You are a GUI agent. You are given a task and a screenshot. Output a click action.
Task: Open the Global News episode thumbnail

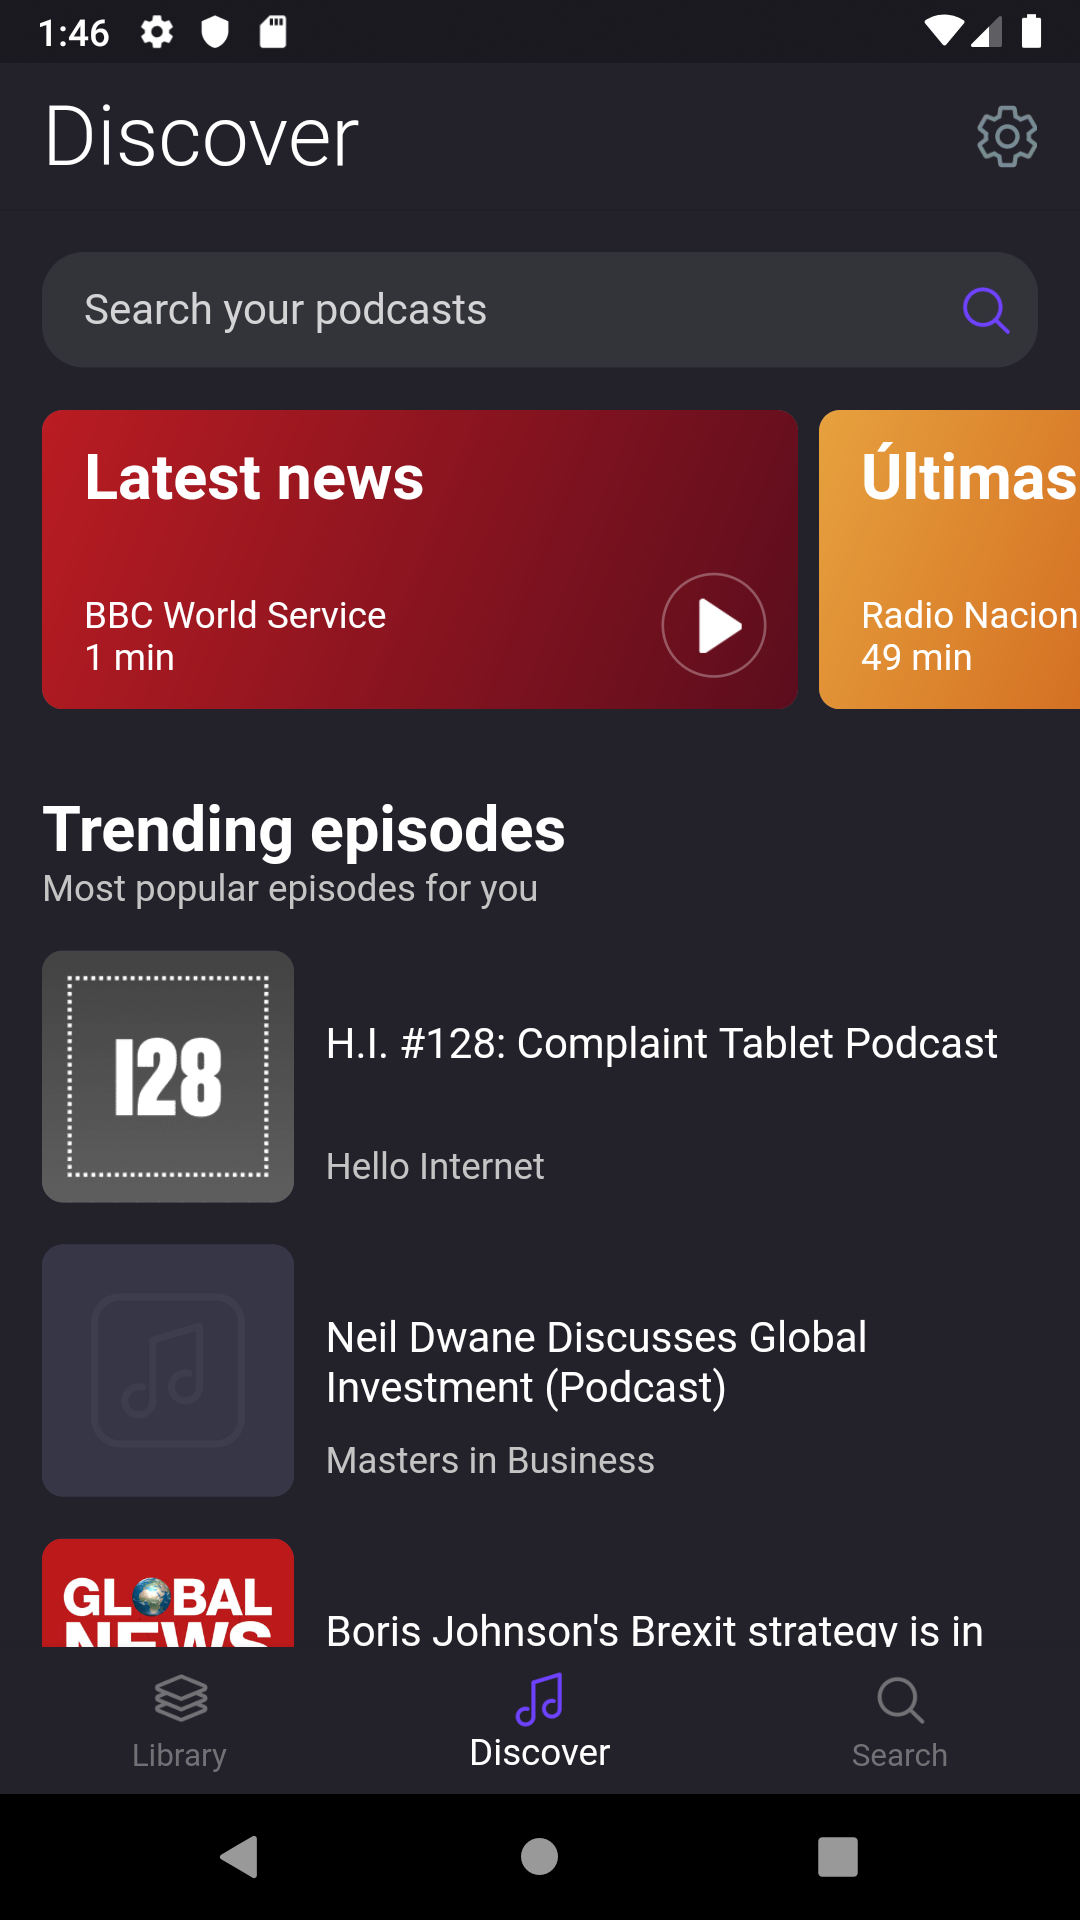tap(168, 1593)
